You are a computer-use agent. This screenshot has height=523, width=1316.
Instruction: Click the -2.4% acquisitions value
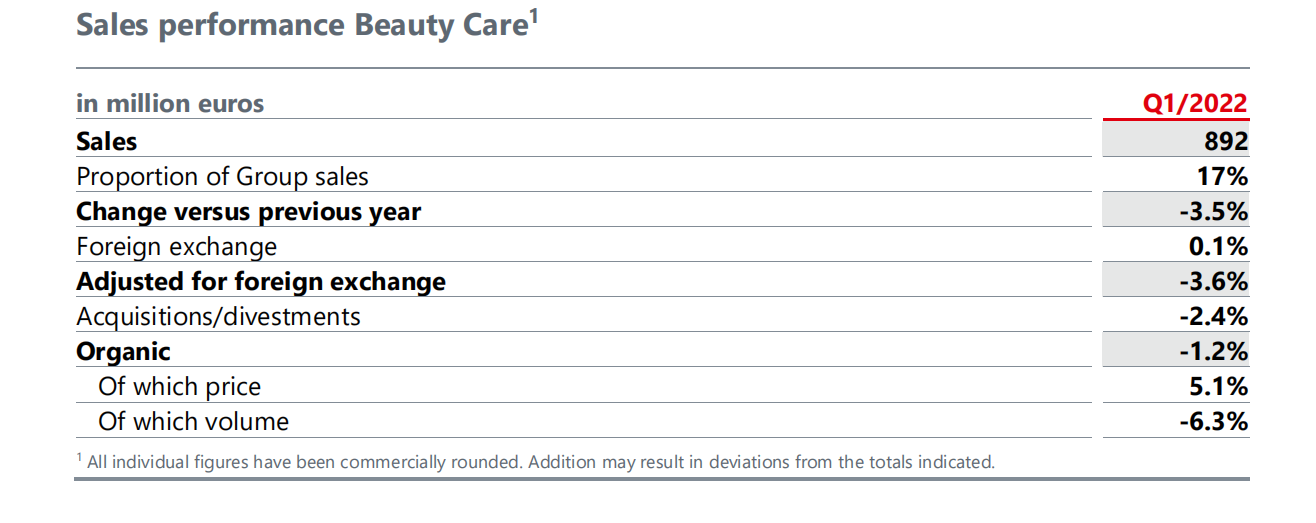click(1213, 317)
